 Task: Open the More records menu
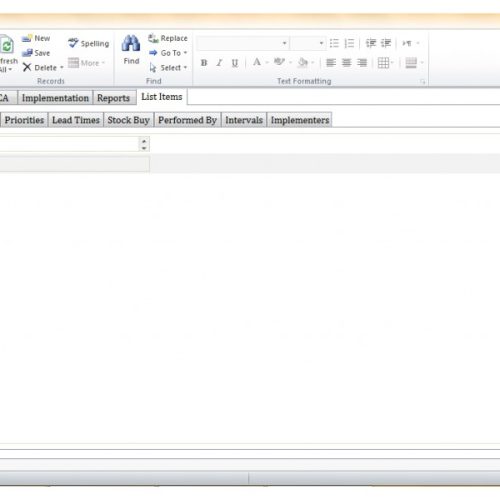coord(87,63)
